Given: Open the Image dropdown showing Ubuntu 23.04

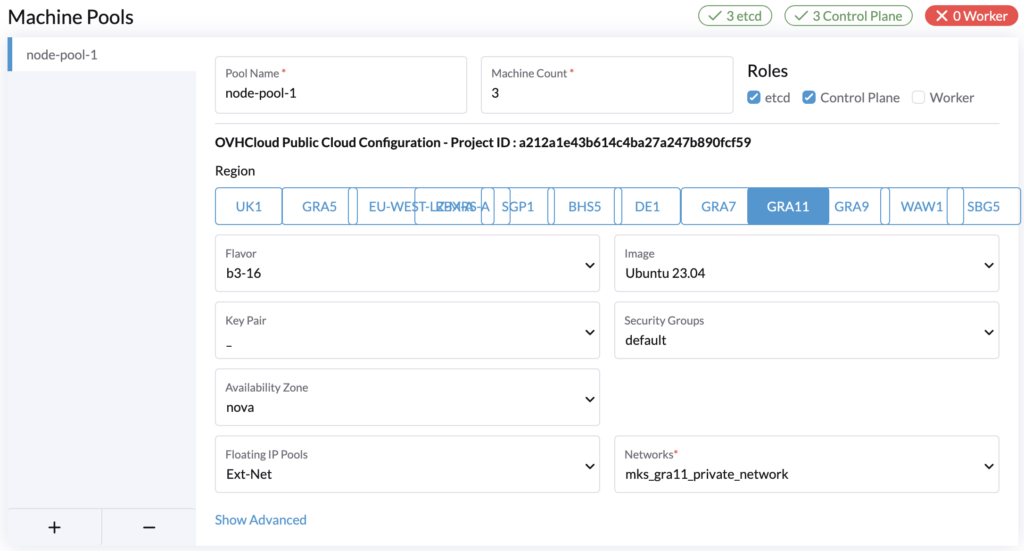Looking at the screenshot, I should coord(807,264).
